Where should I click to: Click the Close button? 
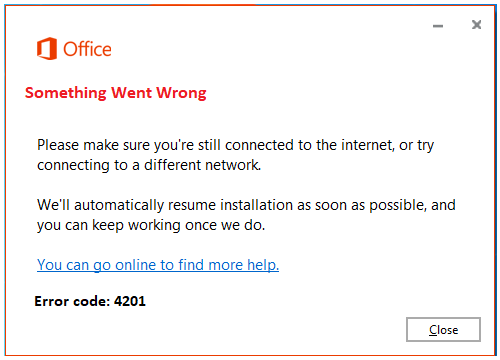pos(443,330)
